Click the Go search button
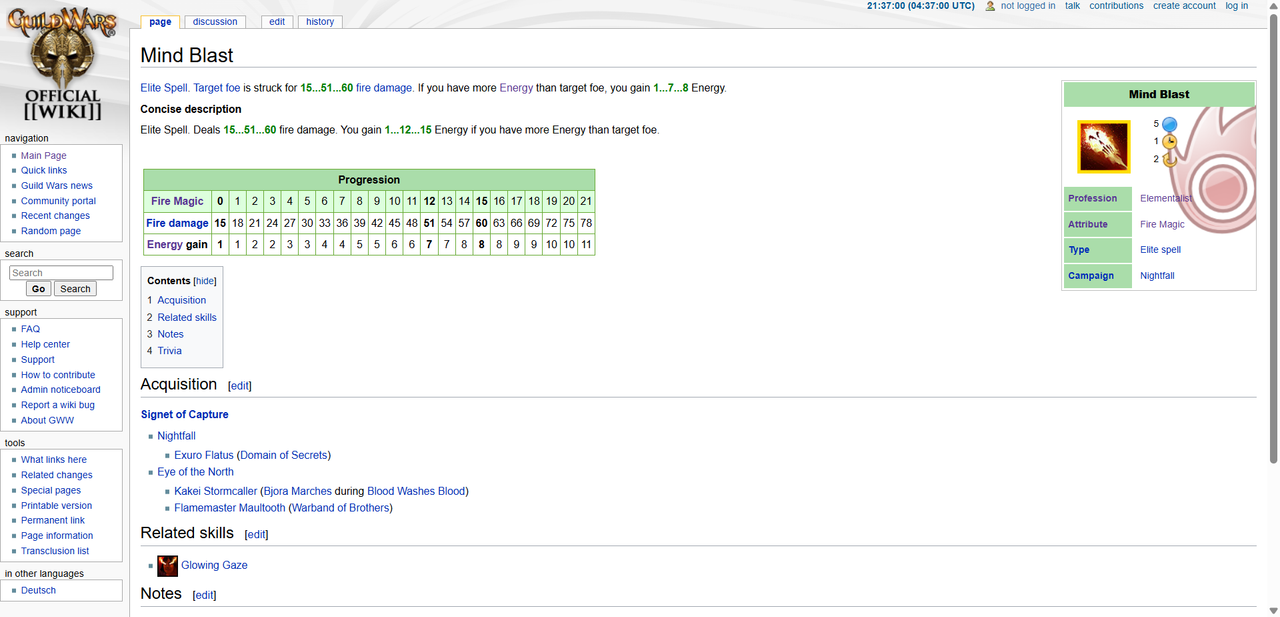 coord(38,289)
